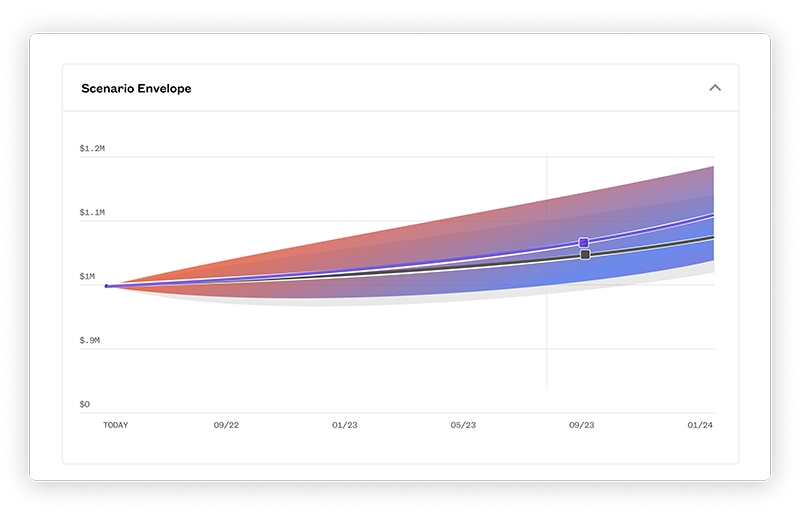Click the $1.2M y-axis label

click(x=93, y=149)
